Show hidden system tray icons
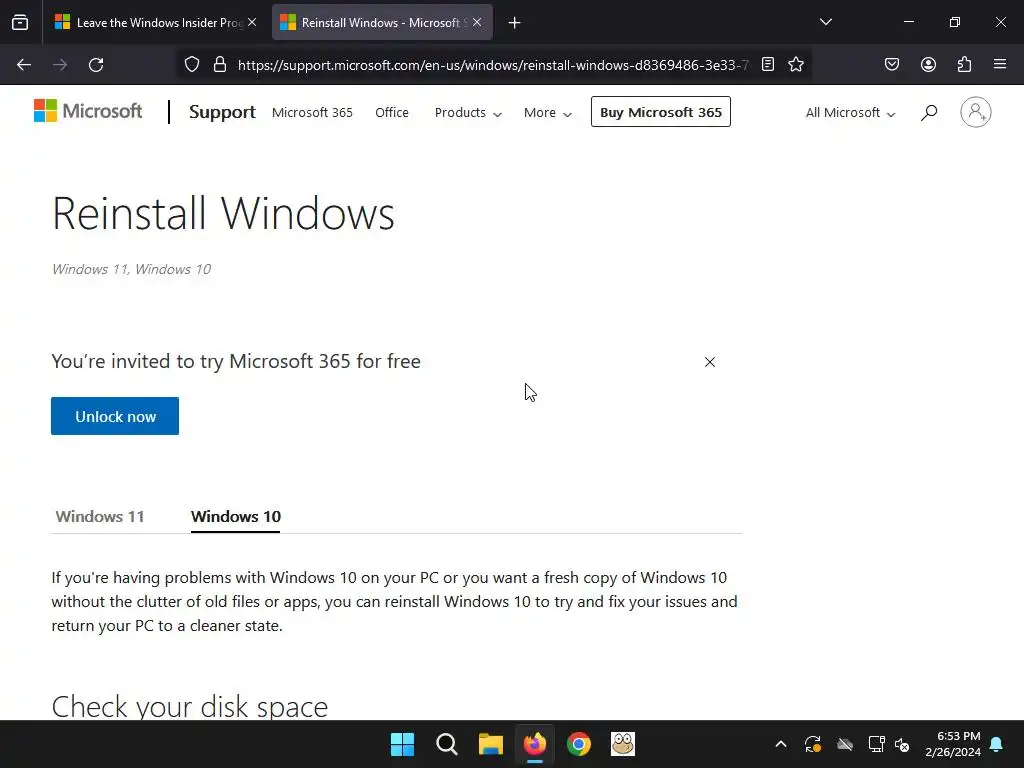Image resolution: width=1024 pixels, height=768 pixels. coord(780,744)
